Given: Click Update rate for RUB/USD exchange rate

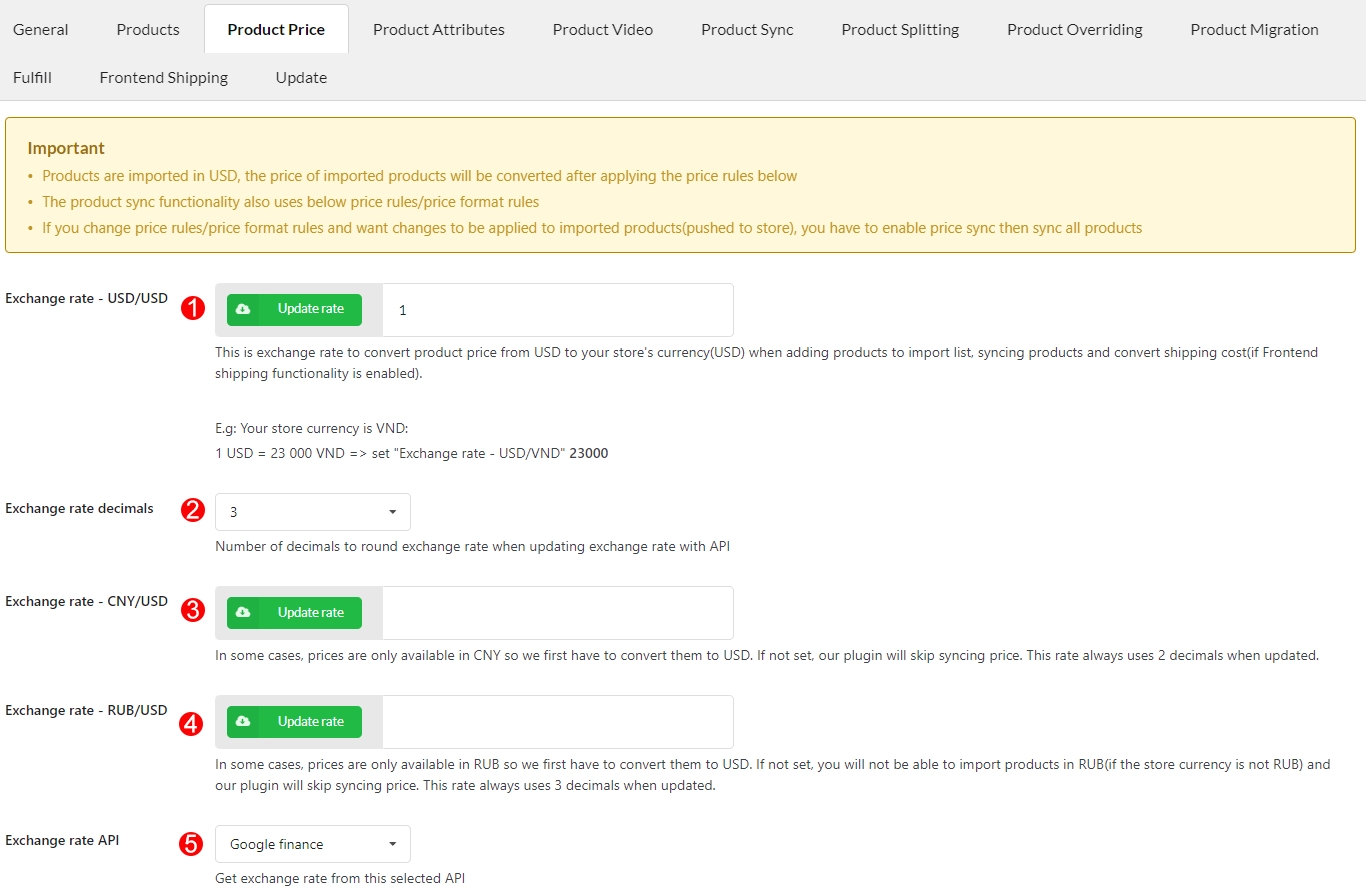Looking at the screenshot, I should click(x=294, y=722).
